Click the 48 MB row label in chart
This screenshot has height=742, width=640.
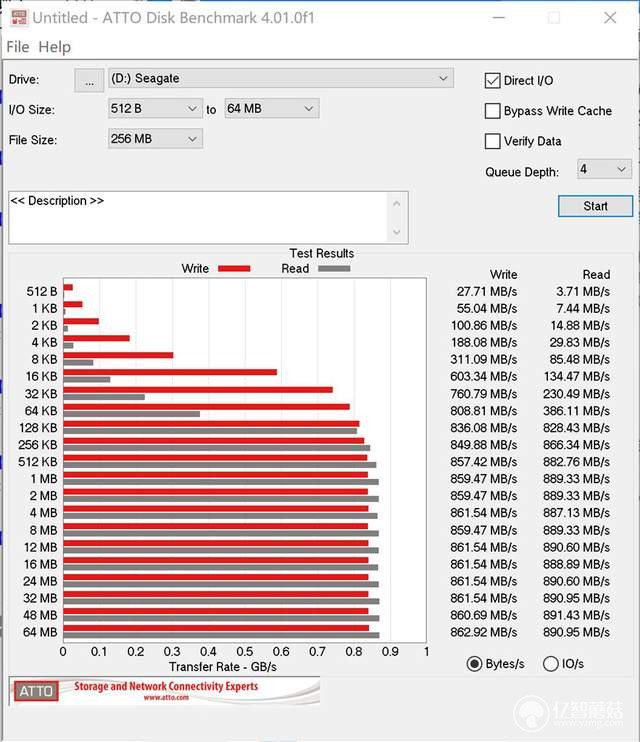tap(40, 615)
